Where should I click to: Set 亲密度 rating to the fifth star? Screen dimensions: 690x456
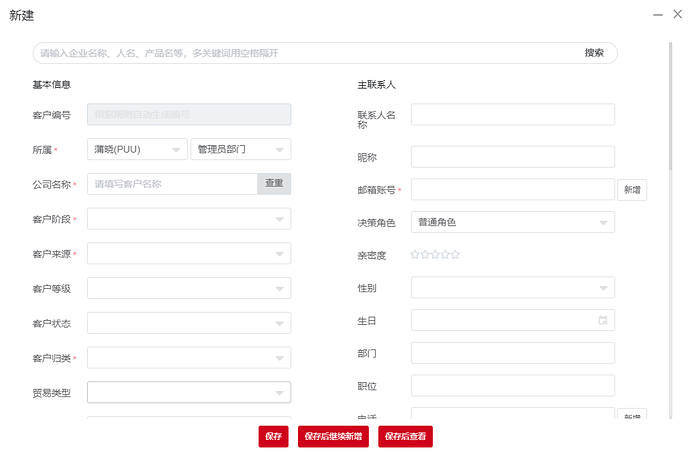(x=456, y=255)
